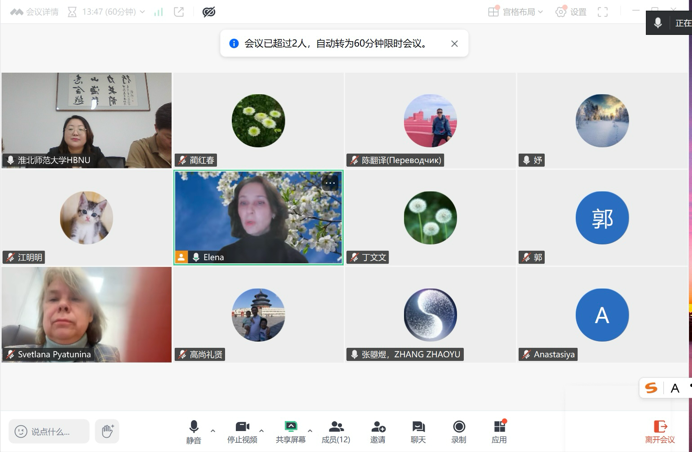Image resolution: width=692 pixels, height=452 pixels.
Task: Open 宫格布局 layout dropdown
Action: [515, 12]
